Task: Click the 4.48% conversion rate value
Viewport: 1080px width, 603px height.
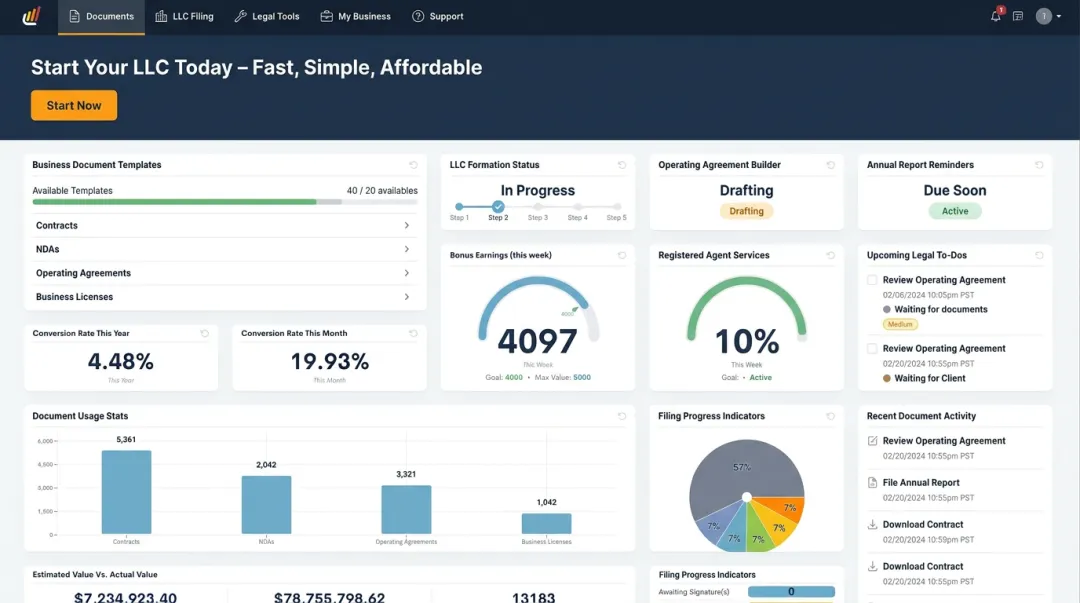Action: (121, 361)
